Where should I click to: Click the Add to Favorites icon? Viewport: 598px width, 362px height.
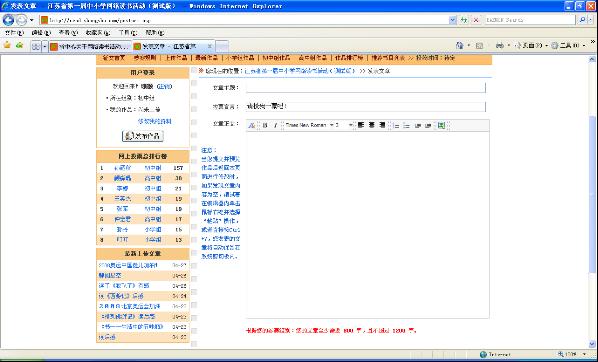coord(19,45)
